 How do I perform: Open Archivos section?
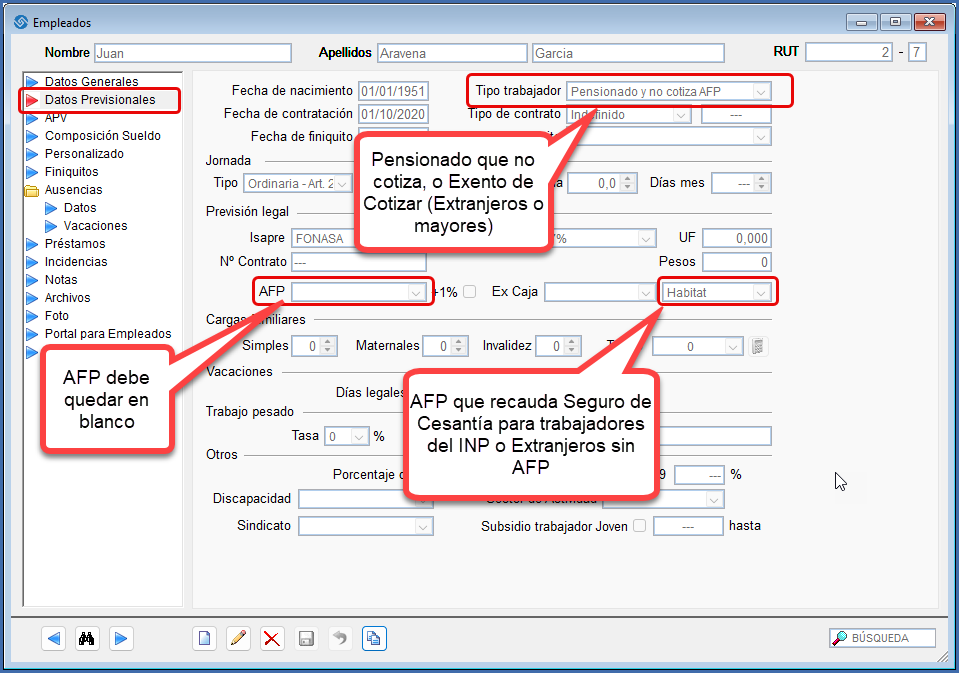(67, 298)
